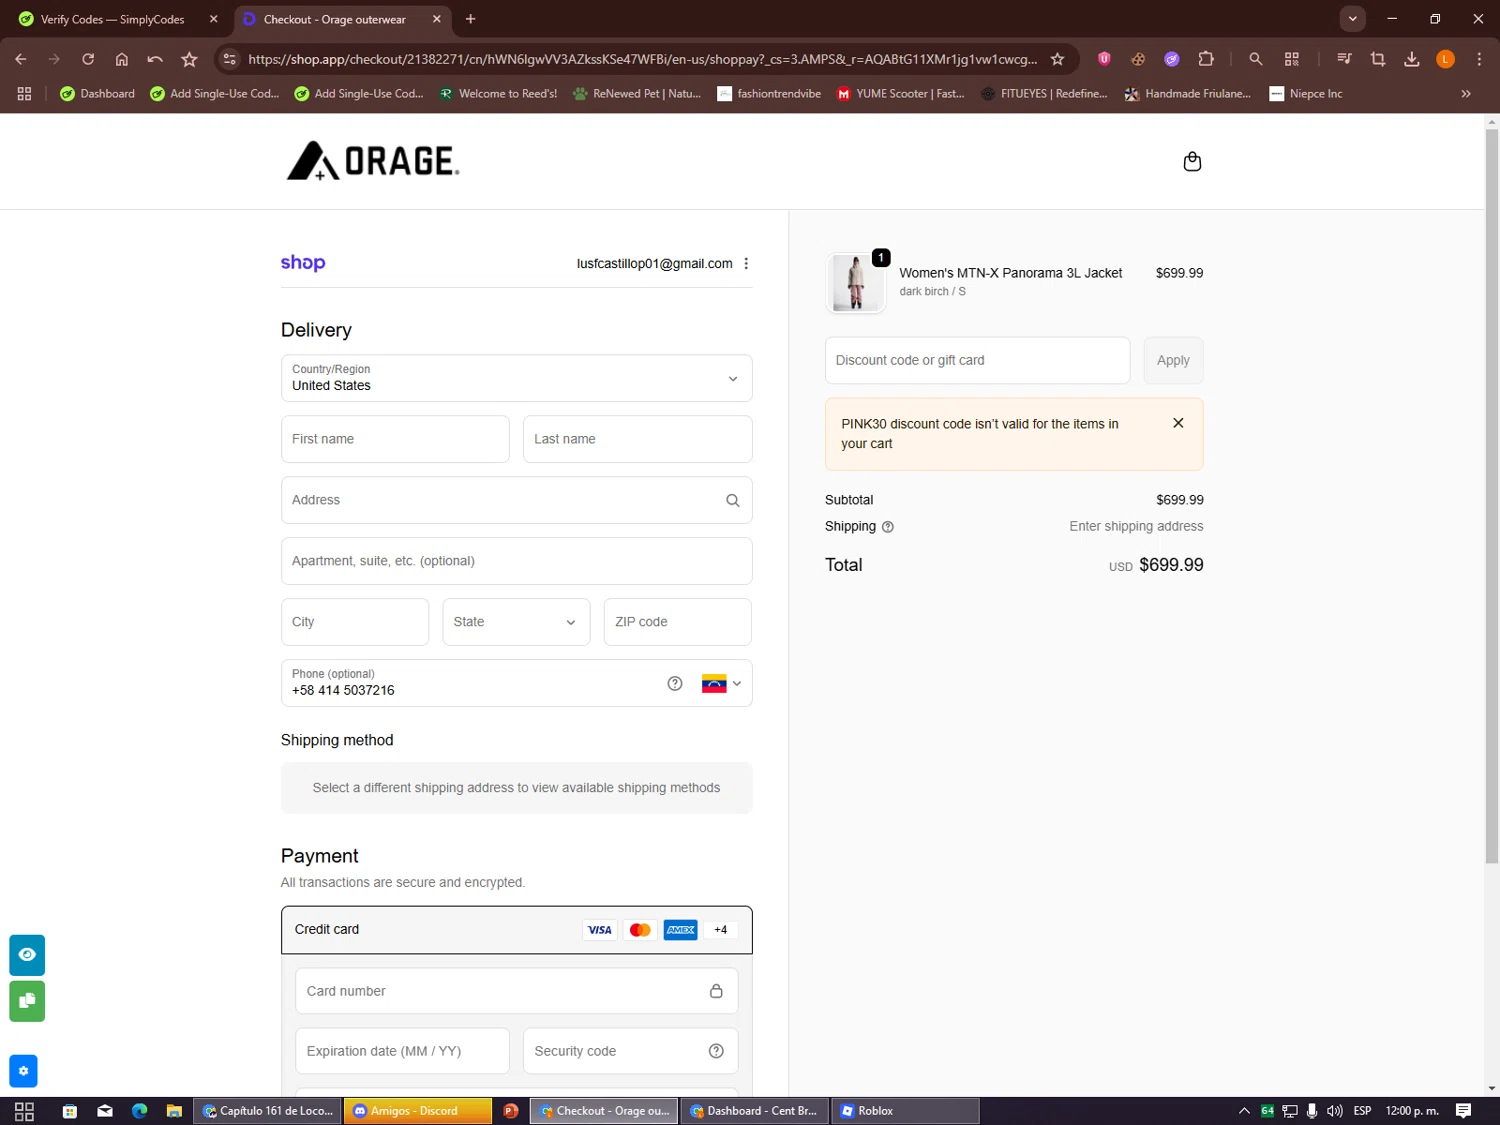Open the browser profile avatar

[1445, 59]
